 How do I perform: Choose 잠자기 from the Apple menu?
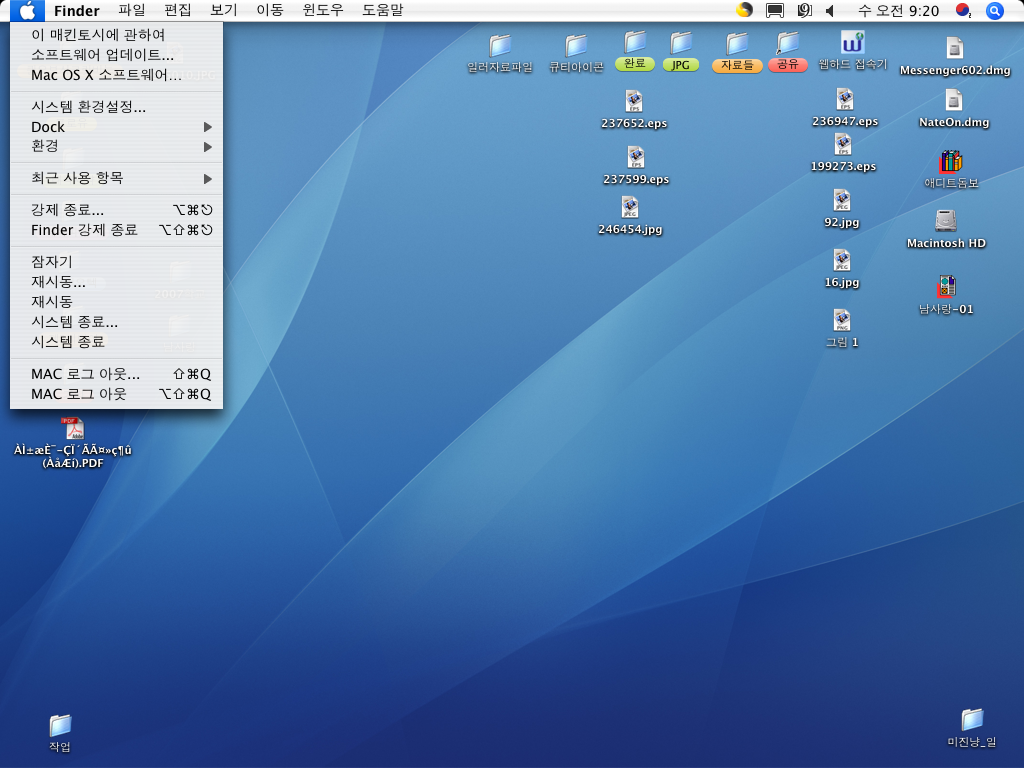pyautogui.click(x=52, y=262)
